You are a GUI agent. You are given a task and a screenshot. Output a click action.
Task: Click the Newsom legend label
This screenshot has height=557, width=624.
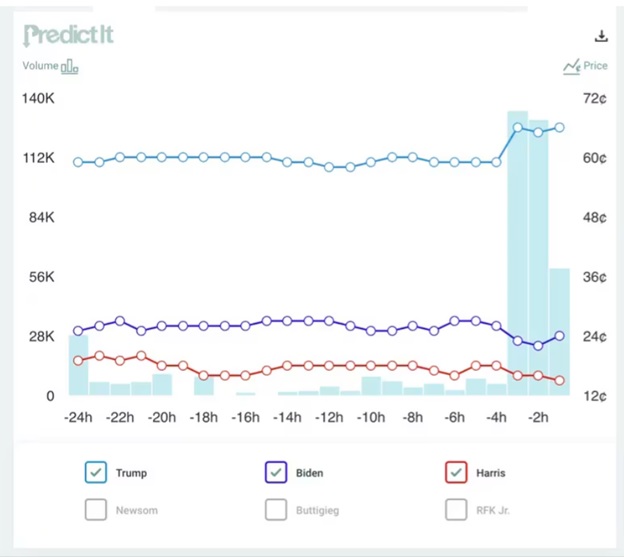pyautogui.click(x=136, y=510)
